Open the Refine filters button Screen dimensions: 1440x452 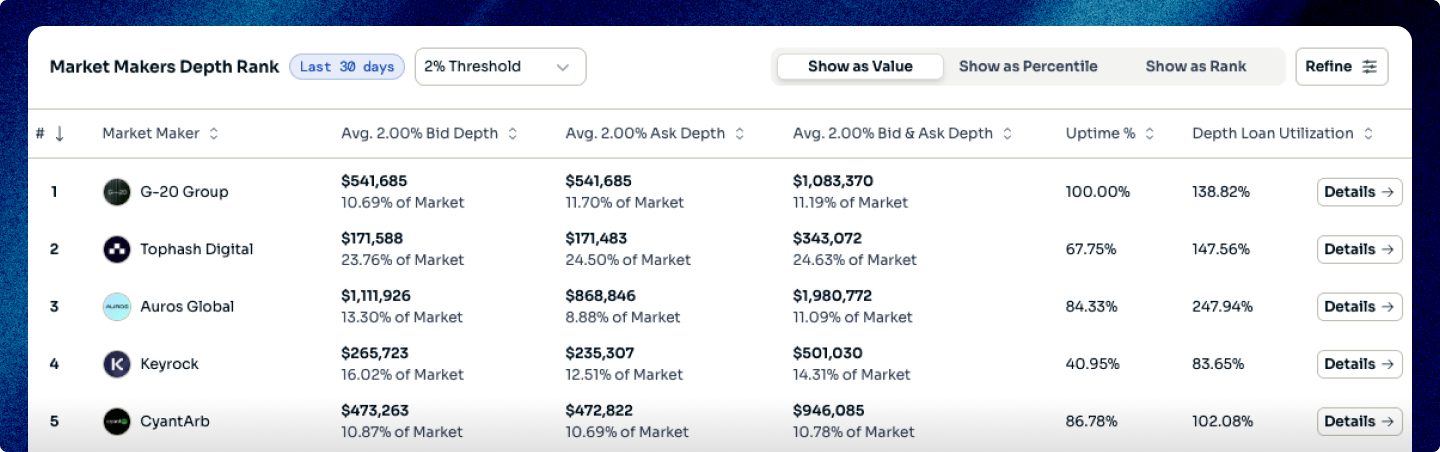coord(1341,67)
